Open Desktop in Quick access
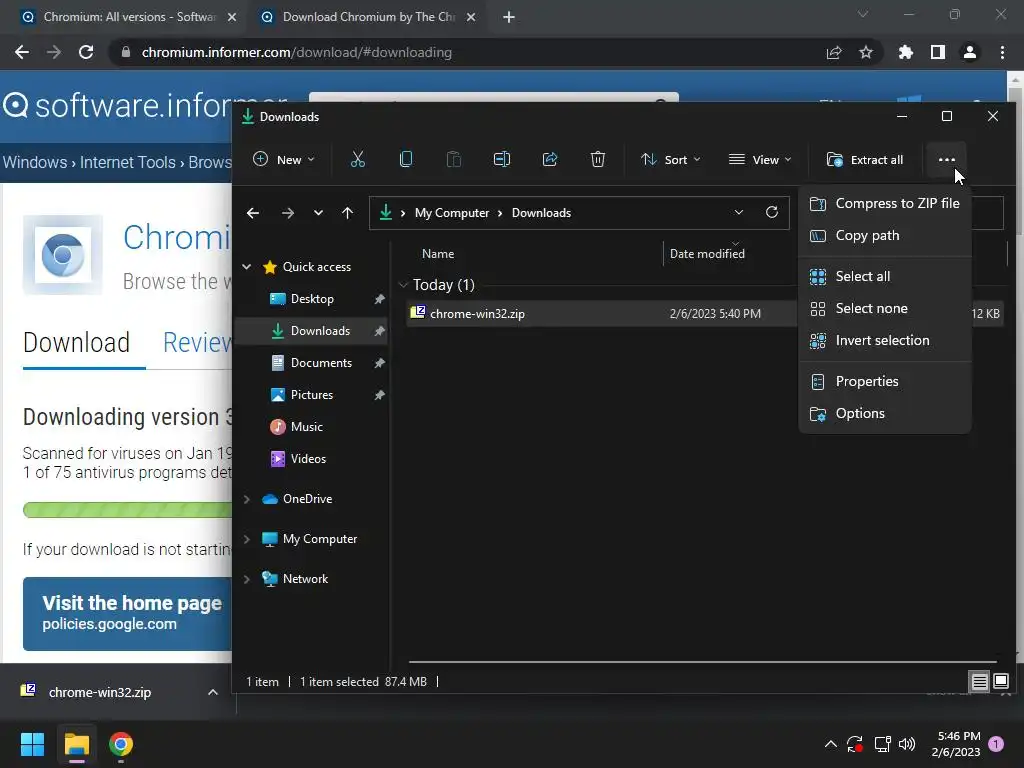The width and height of the screenshot is (1024, 768). point(312,298)
